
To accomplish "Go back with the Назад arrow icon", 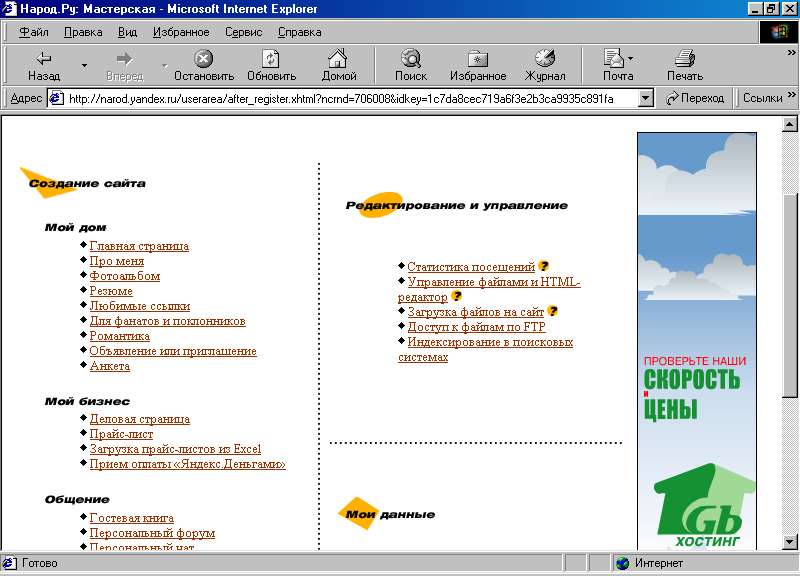I will coord(44,59).
